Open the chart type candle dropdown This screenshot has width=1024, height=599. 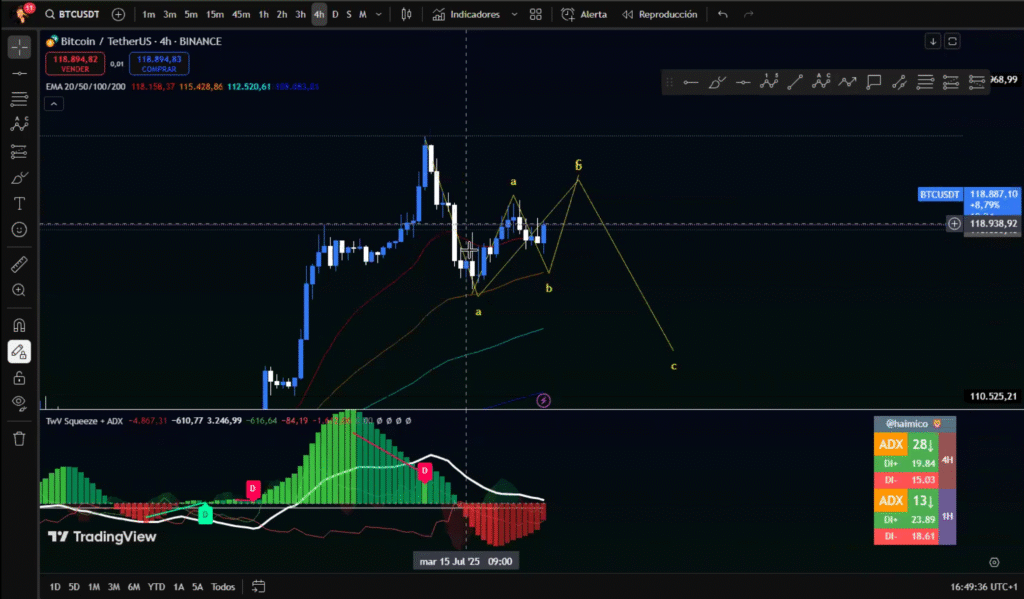406,14
